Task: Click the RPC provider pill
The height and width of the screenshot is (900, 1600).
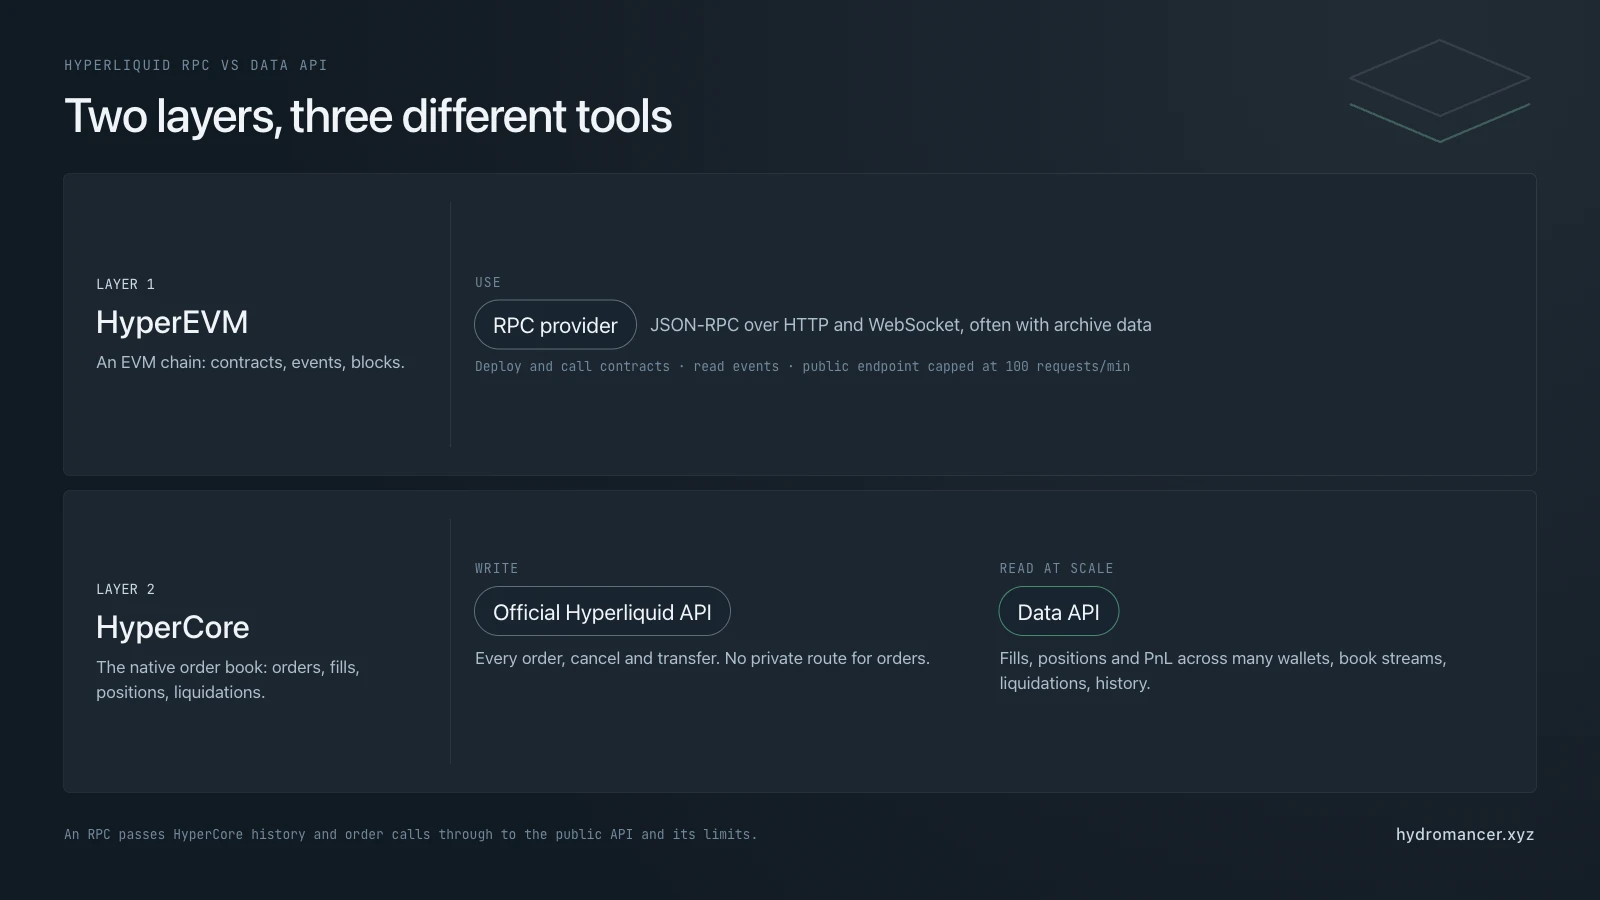Action: coord(555,325)
